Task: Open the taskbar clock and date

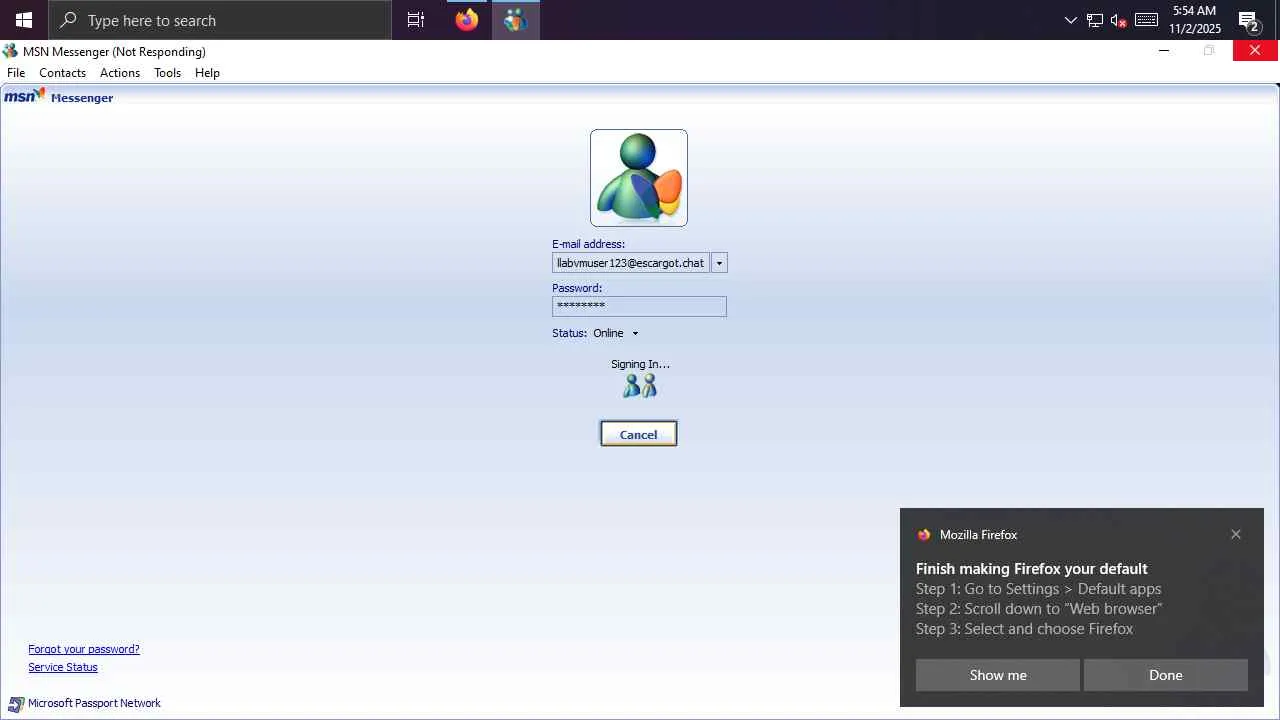Action: click(x=1195, y=20)
